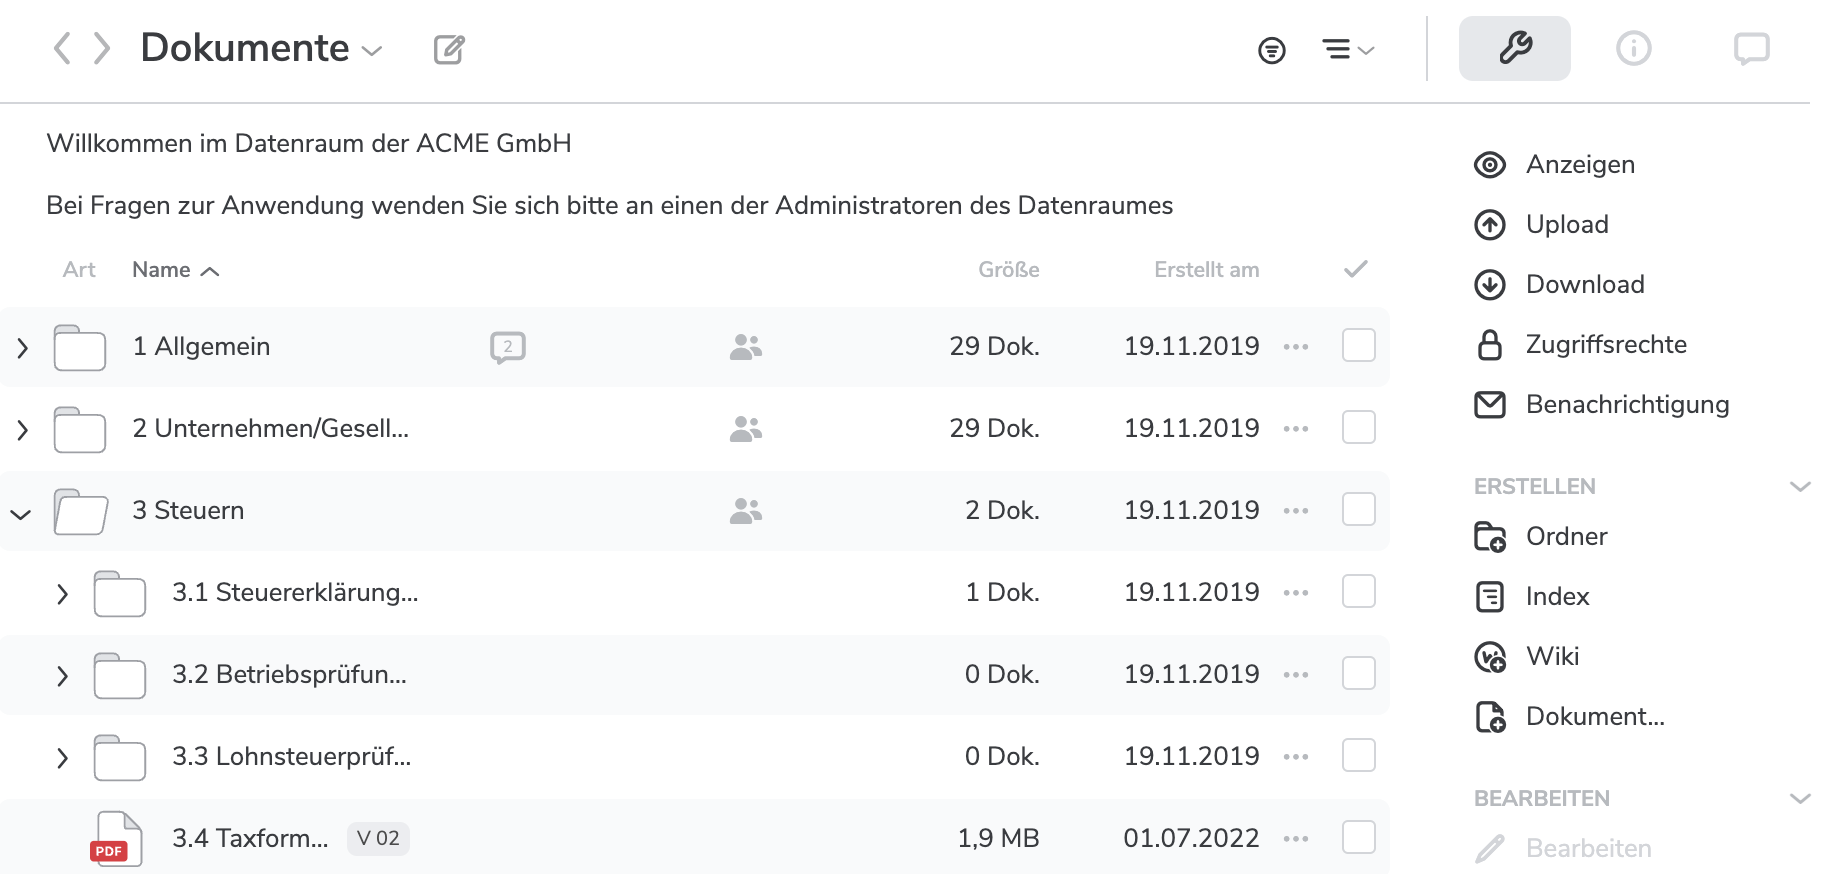The height and width of the screenshot is (874, 1832).
Task: Select Upload from the side menu
Action: point(1566,225)
